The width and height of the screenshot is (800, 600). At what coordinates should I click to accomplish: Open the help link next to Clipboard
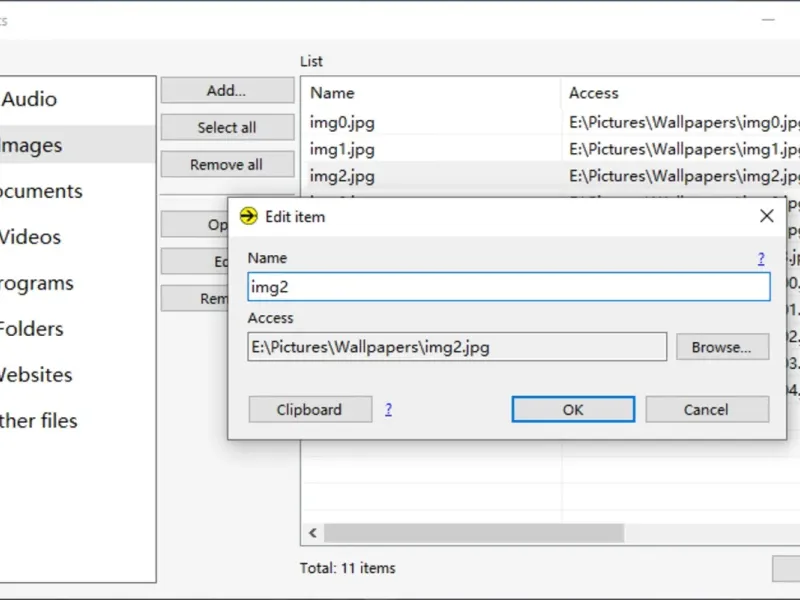(388, 409)
